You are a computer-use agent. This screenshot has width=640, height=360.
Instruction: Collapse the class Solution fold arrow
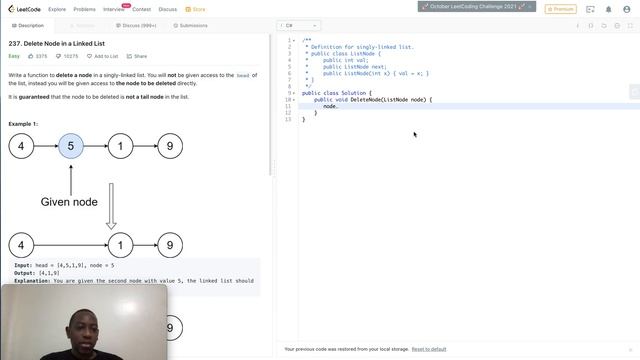[x=294, y=93]
